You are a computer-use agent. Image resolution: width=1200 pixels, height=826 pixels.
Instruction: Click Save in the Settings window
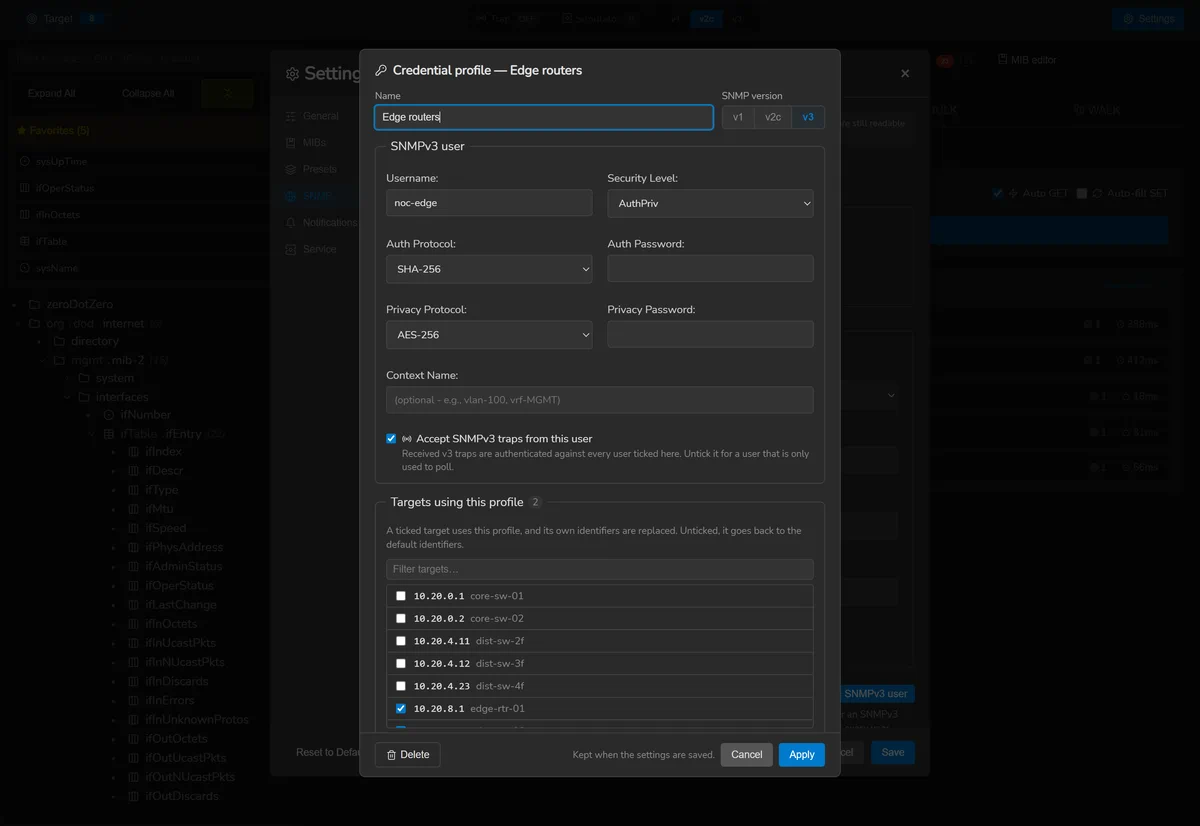tap(893, 752)
